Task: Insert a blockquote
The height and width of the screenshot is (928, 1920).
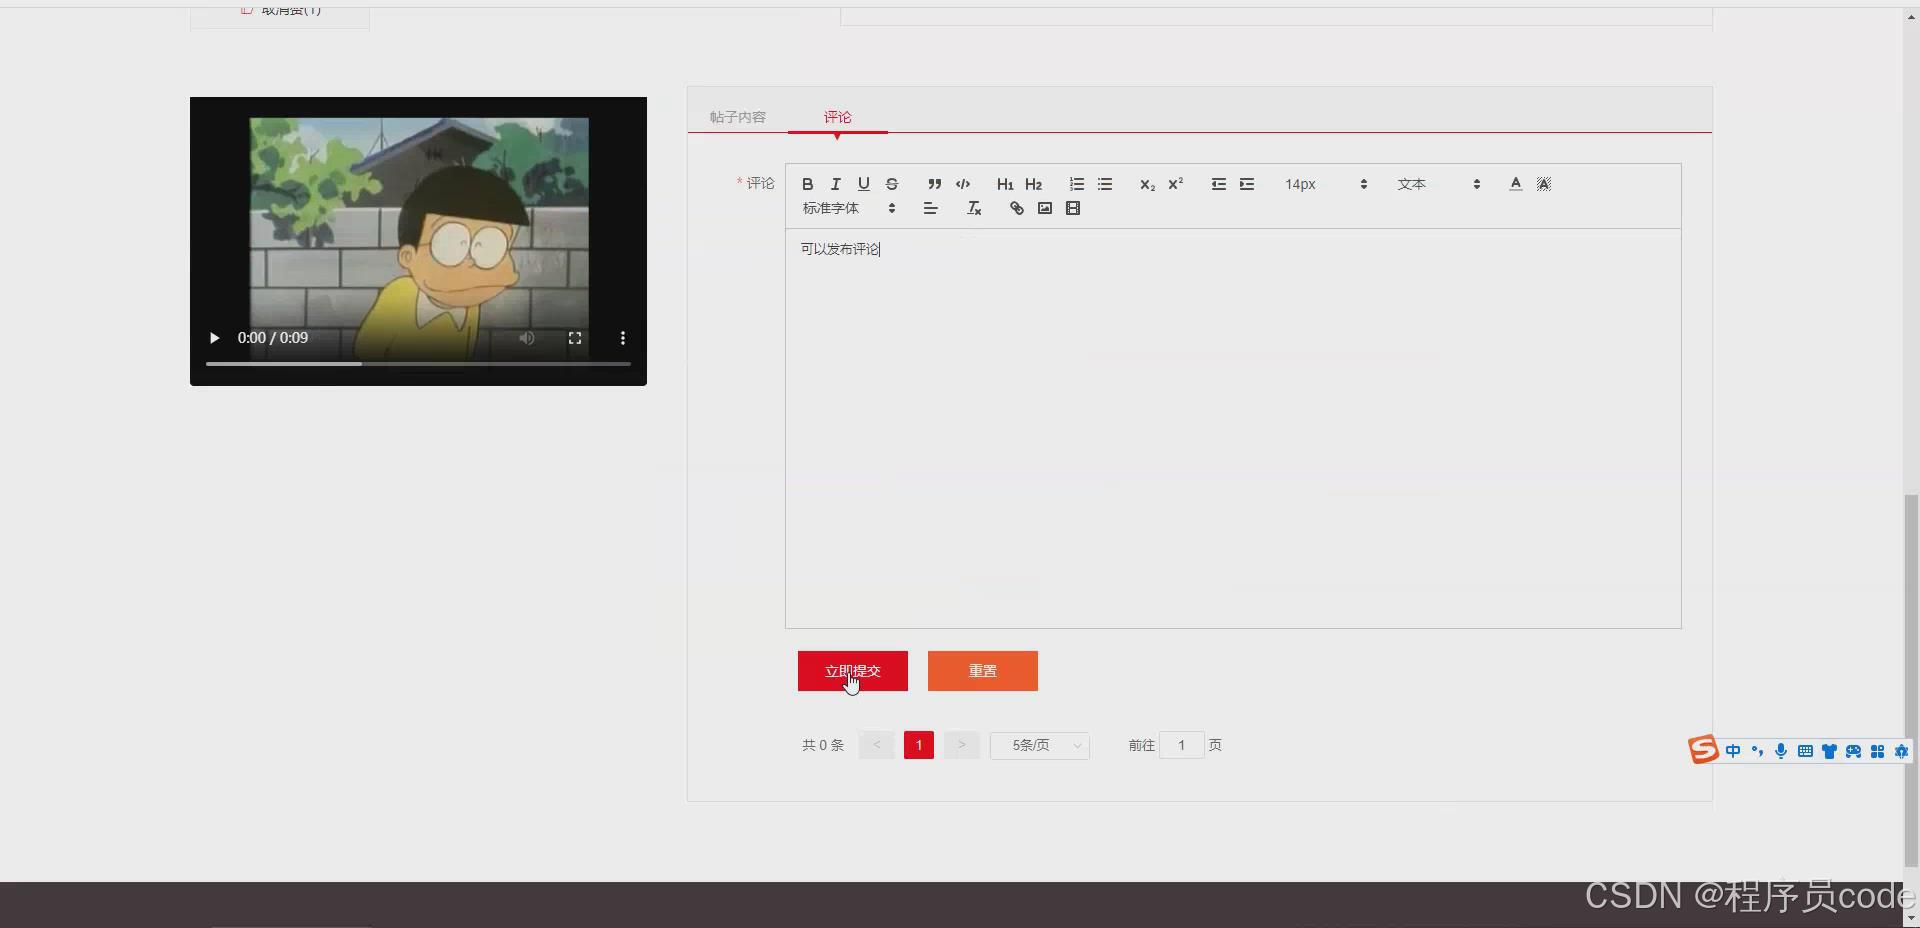Action: click(934, 184)
